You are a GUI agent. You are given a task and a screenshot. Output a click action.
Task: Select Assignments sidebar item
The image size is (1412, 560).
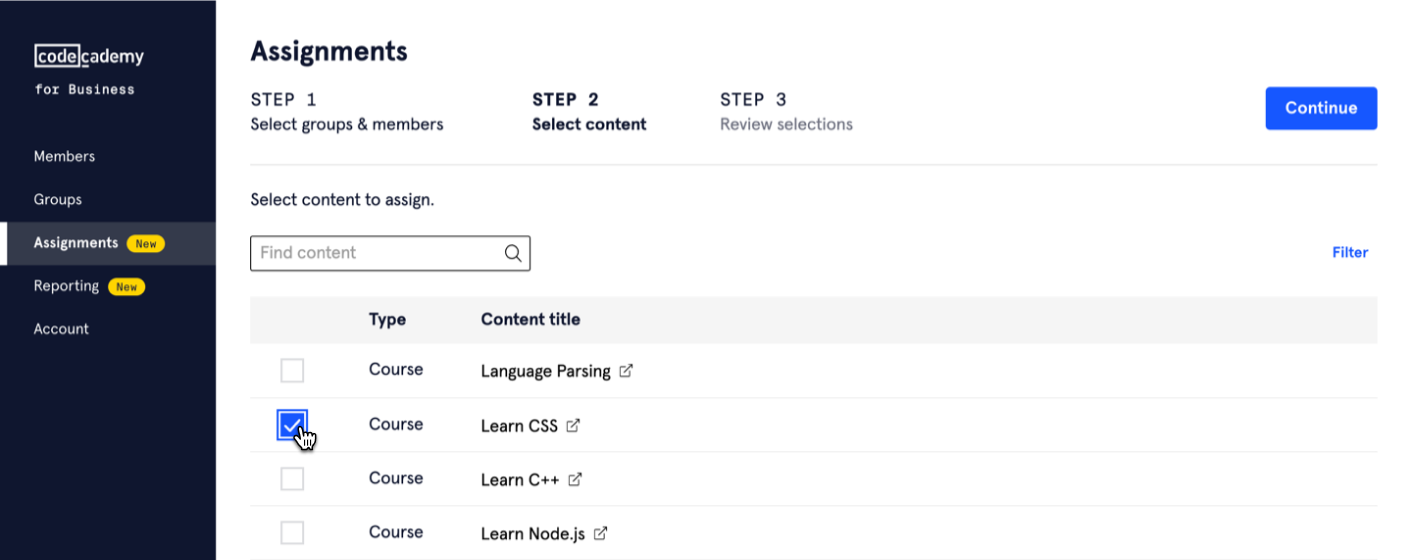click(x=76, y=243)
